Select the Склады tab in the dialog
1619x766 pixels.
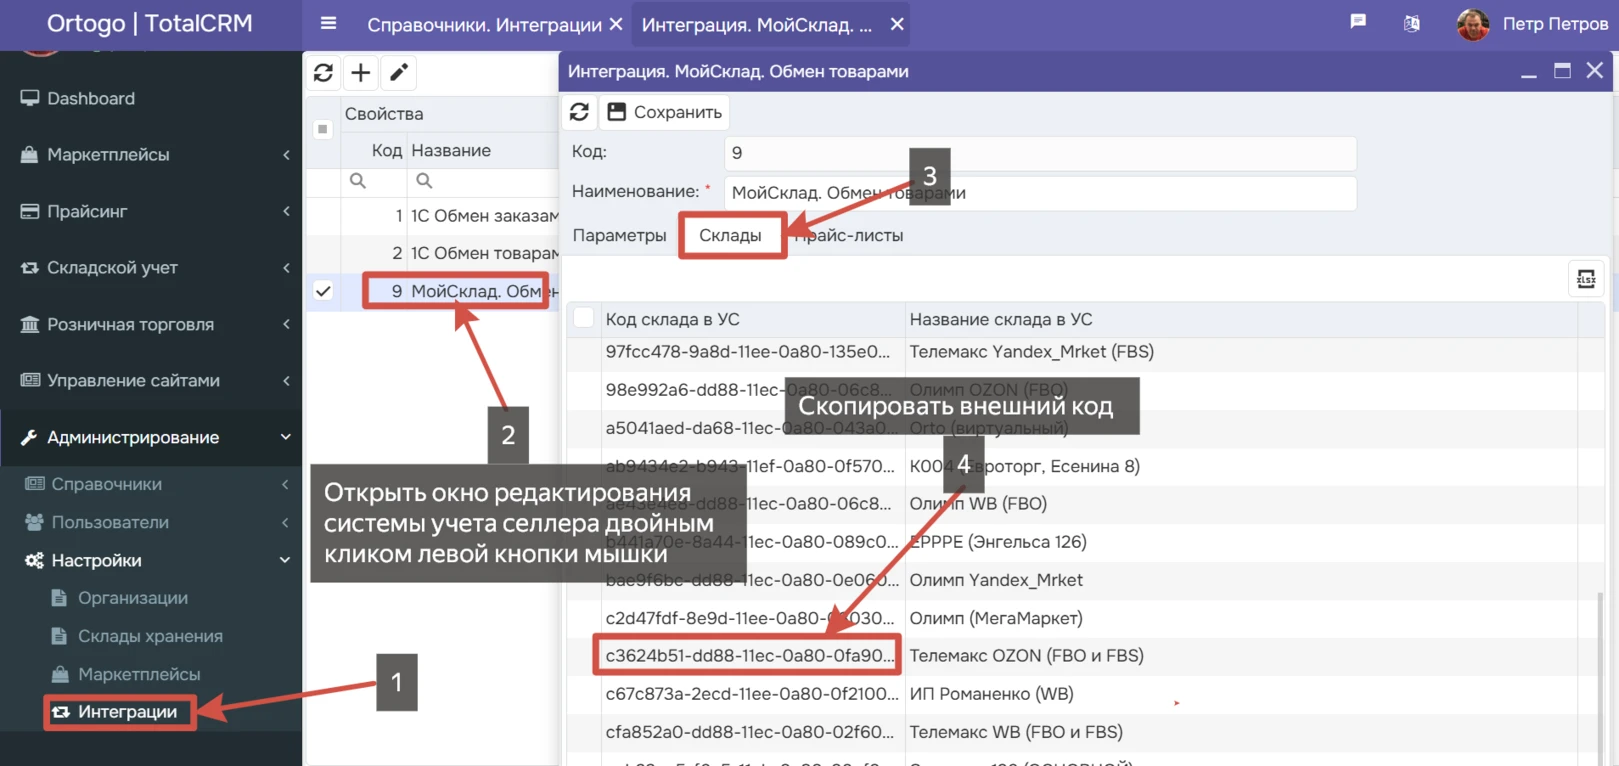731,235
